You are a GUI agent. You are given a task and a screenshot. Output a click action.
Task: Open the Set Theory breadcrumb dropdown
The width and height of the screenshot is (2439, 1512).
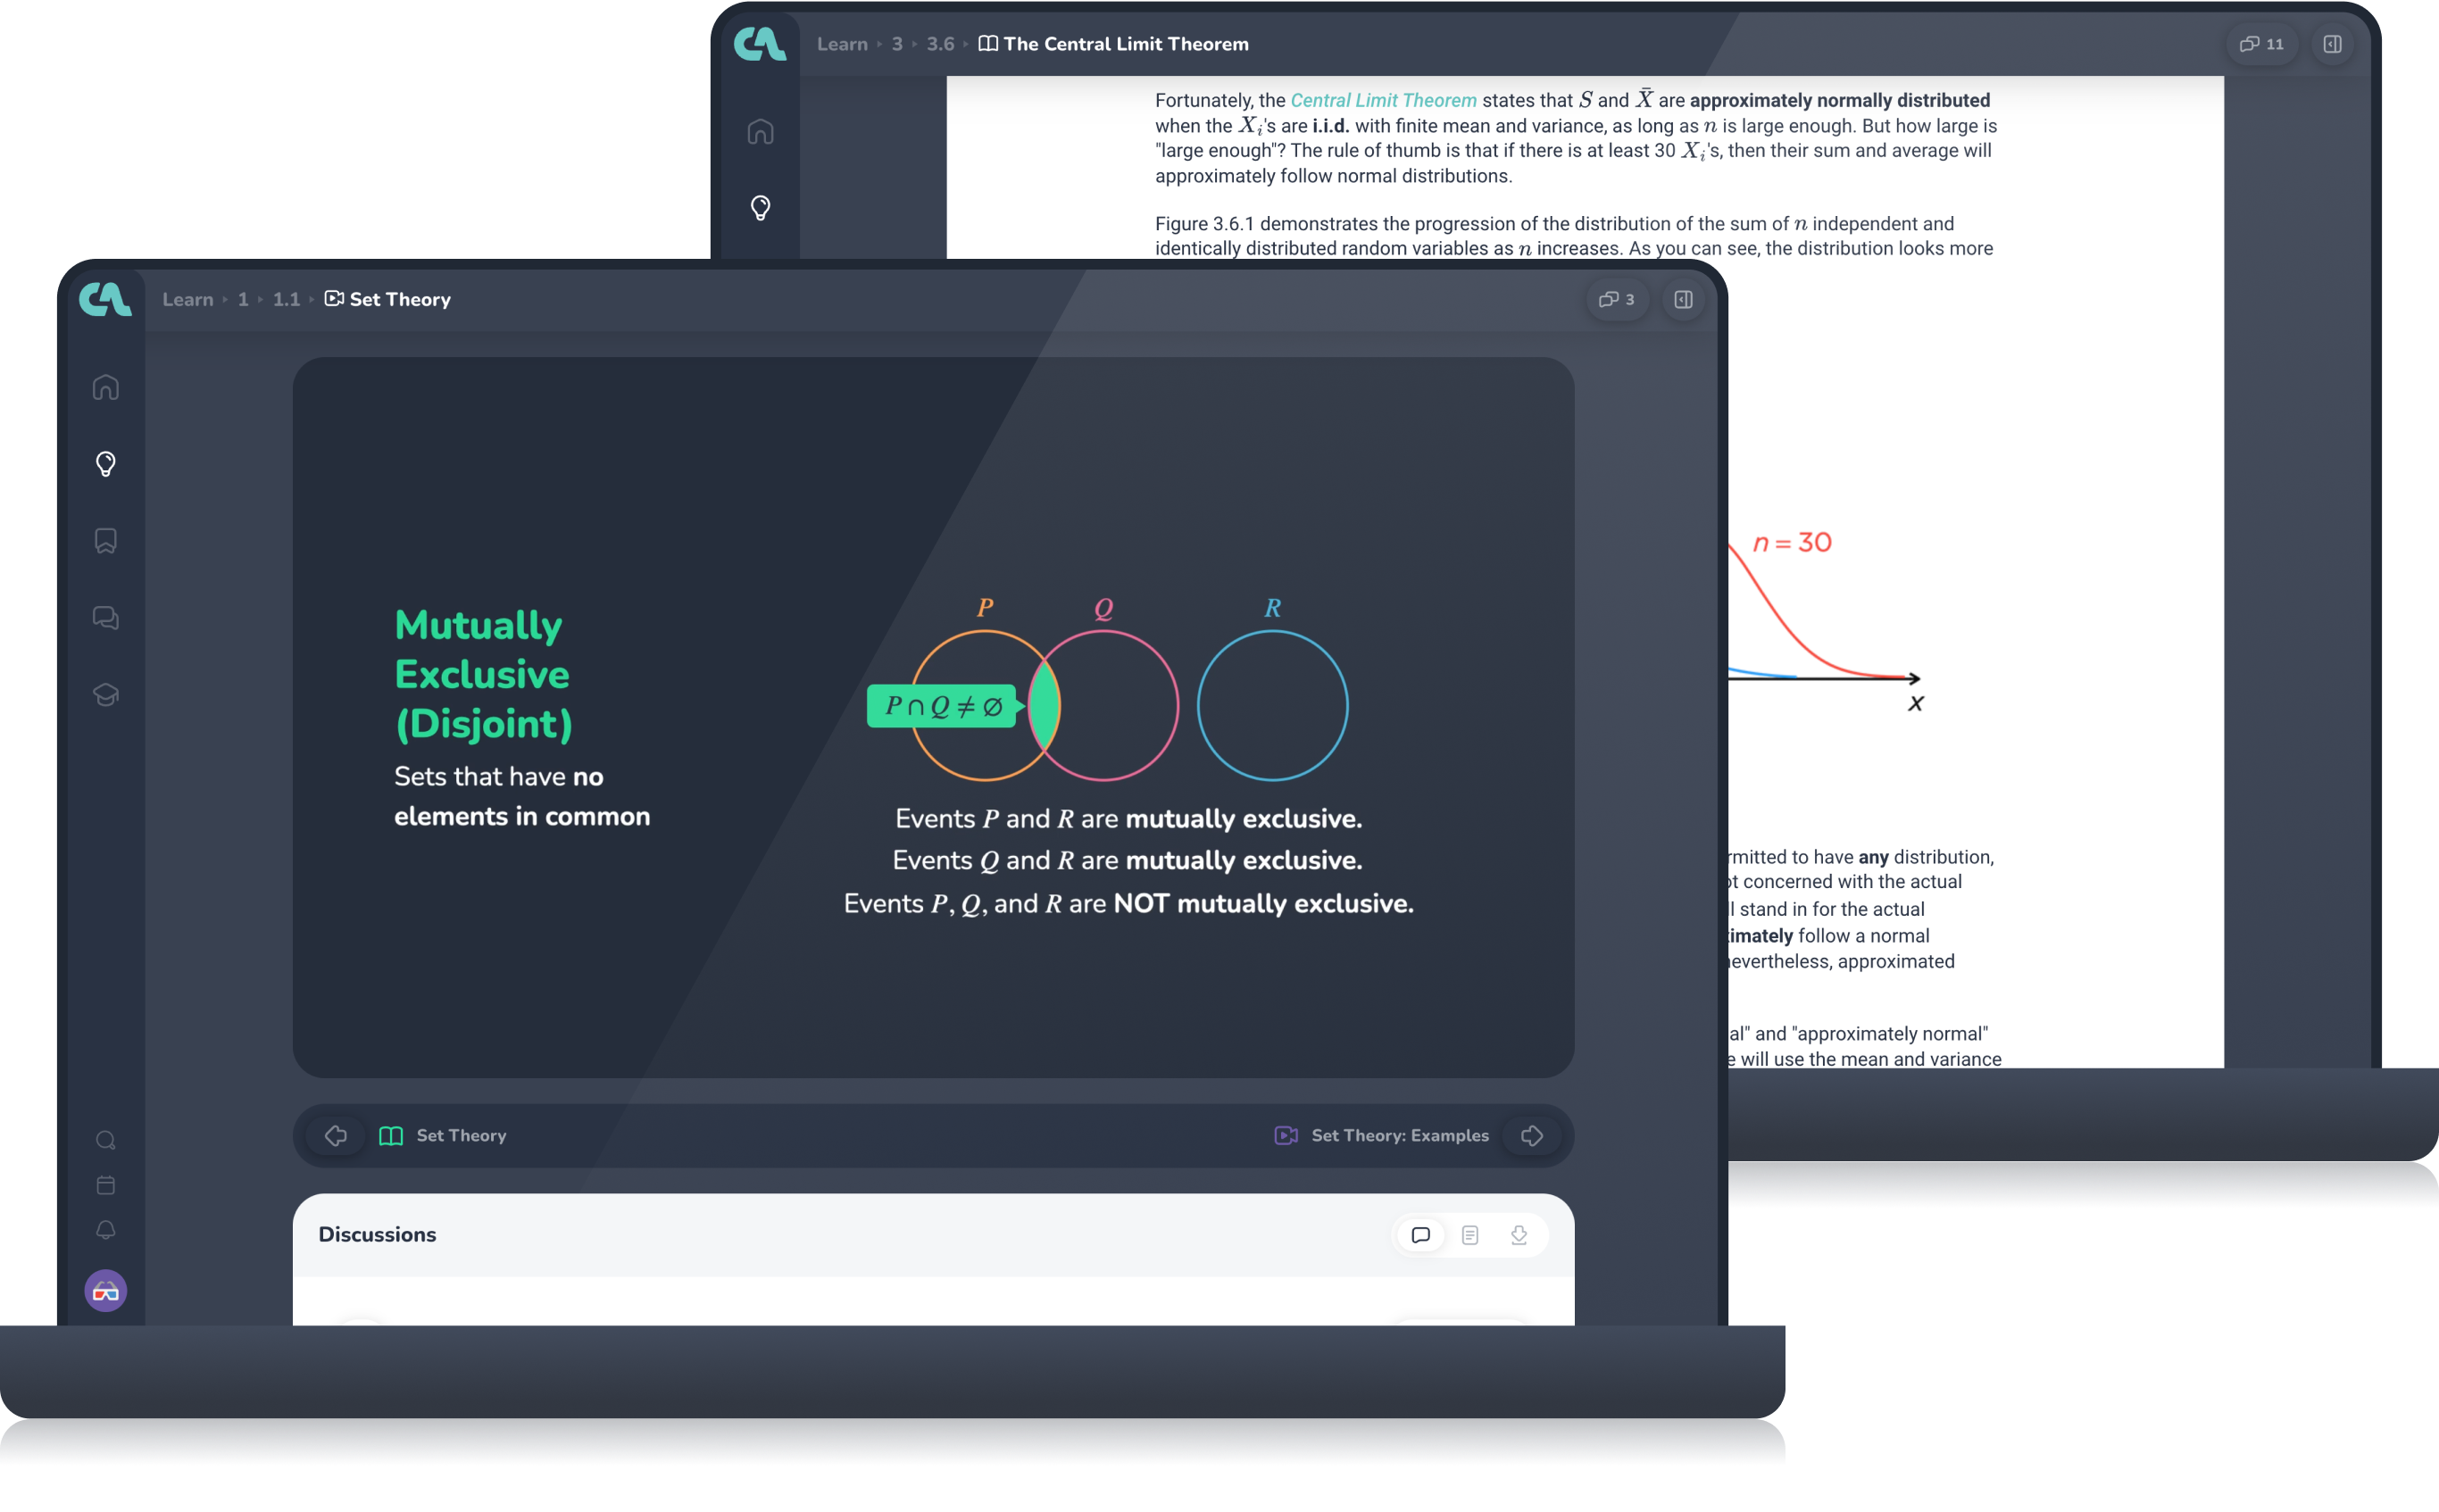click(x=388, y=300)
